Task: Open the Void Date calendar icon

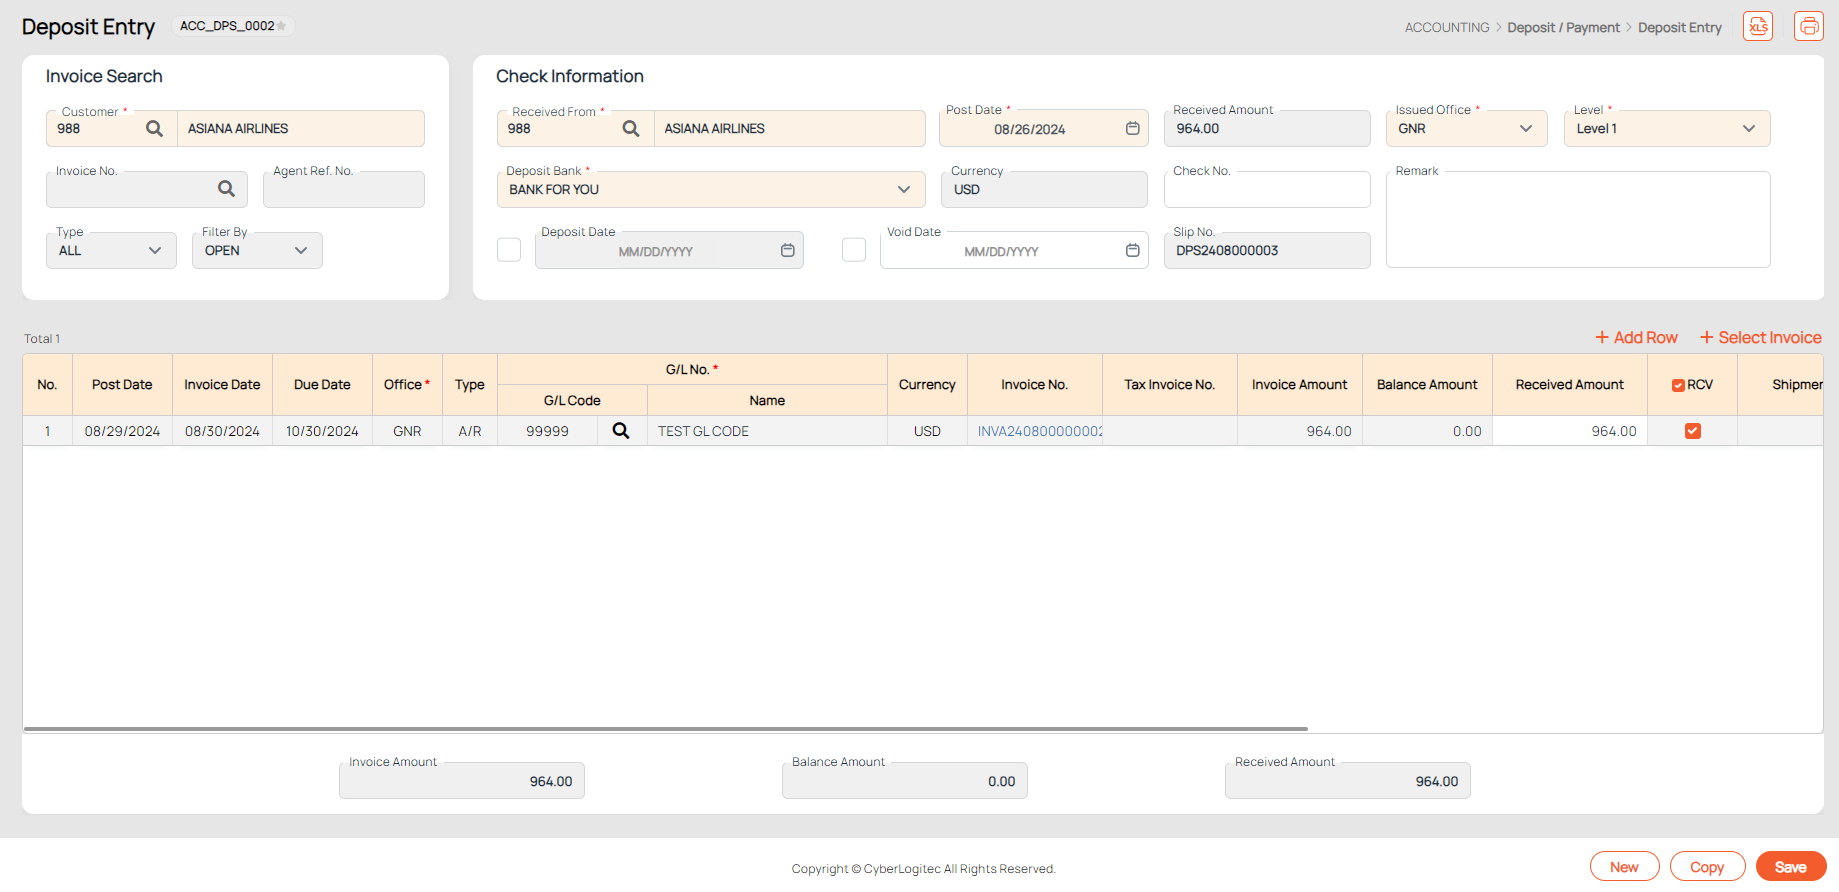Action: click(1132, 251)
